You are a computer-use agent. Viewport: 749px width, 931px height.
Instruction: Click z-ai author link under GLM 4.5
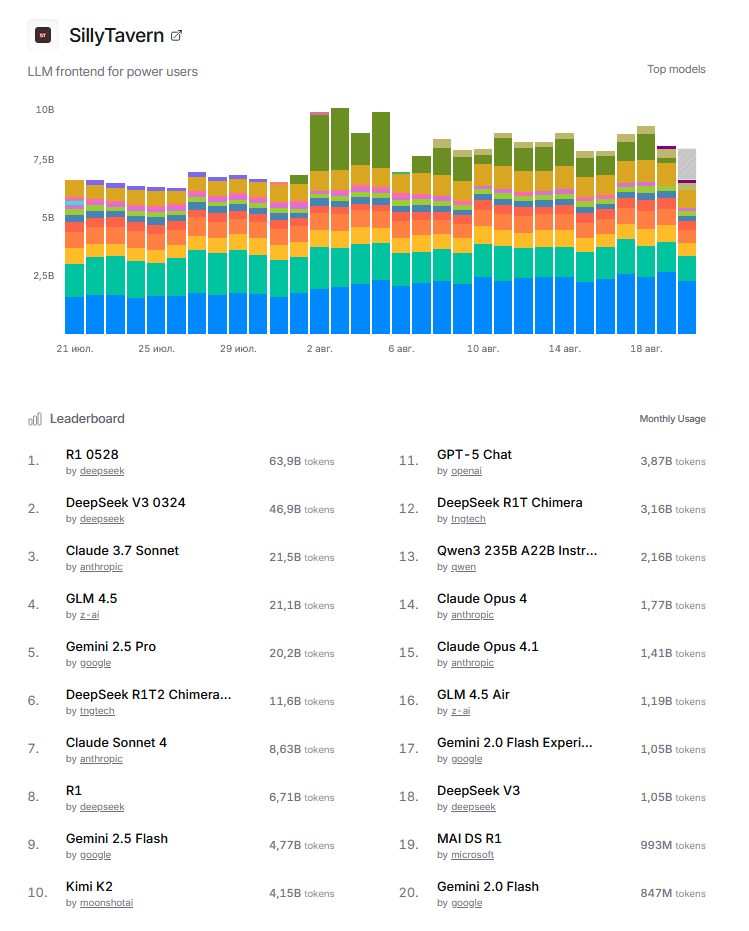pyautogui.click(x=90, y=615)
